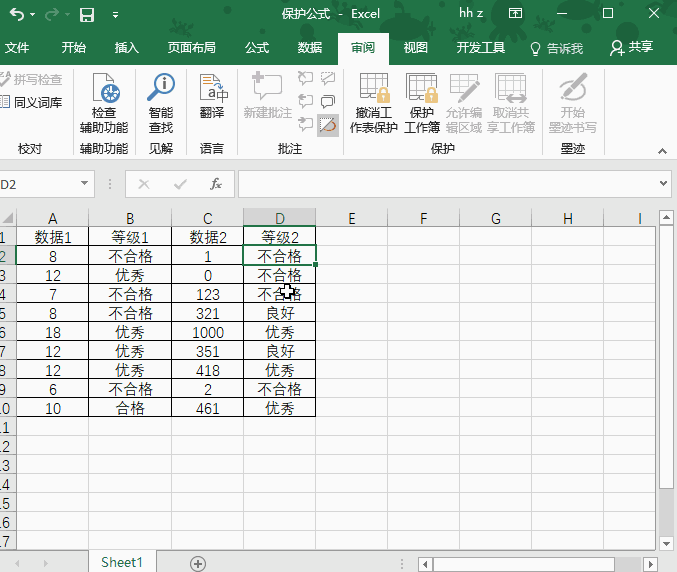
Task: Click the ribbon display options icon
Action: (515, 13)
